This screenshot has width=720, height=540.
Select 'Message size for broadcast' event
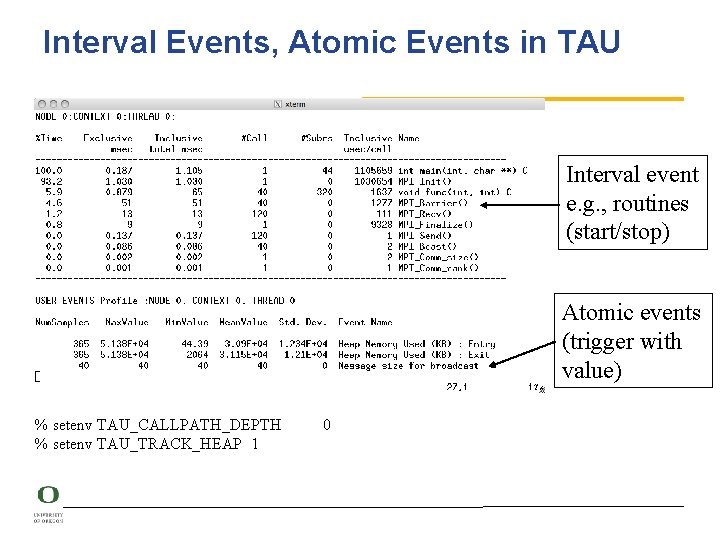pos(408,366)
